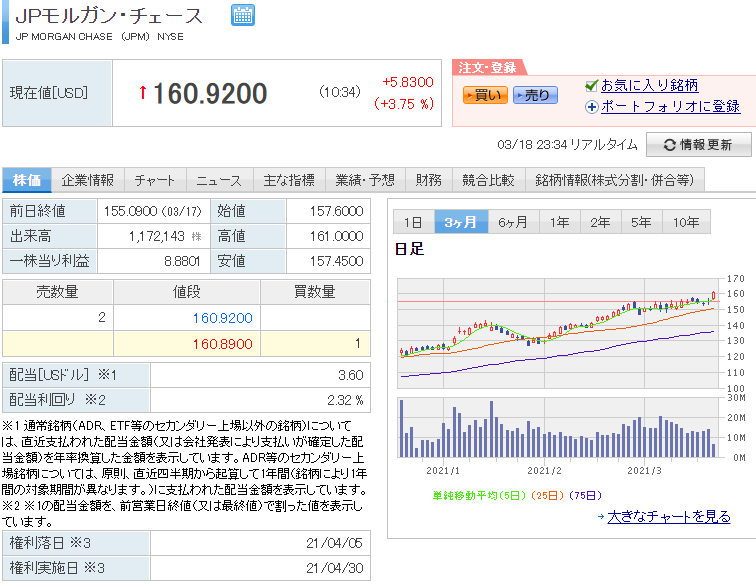This screenshot has width=756, height=587.
Task: Click the 権利落日 date 21/04/05
Action: (x=335, y=543)
